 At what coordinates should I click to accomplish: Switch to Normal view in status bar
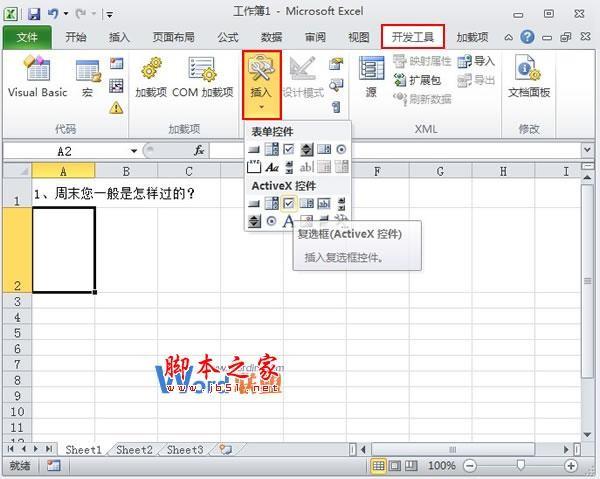coord(378,466)
